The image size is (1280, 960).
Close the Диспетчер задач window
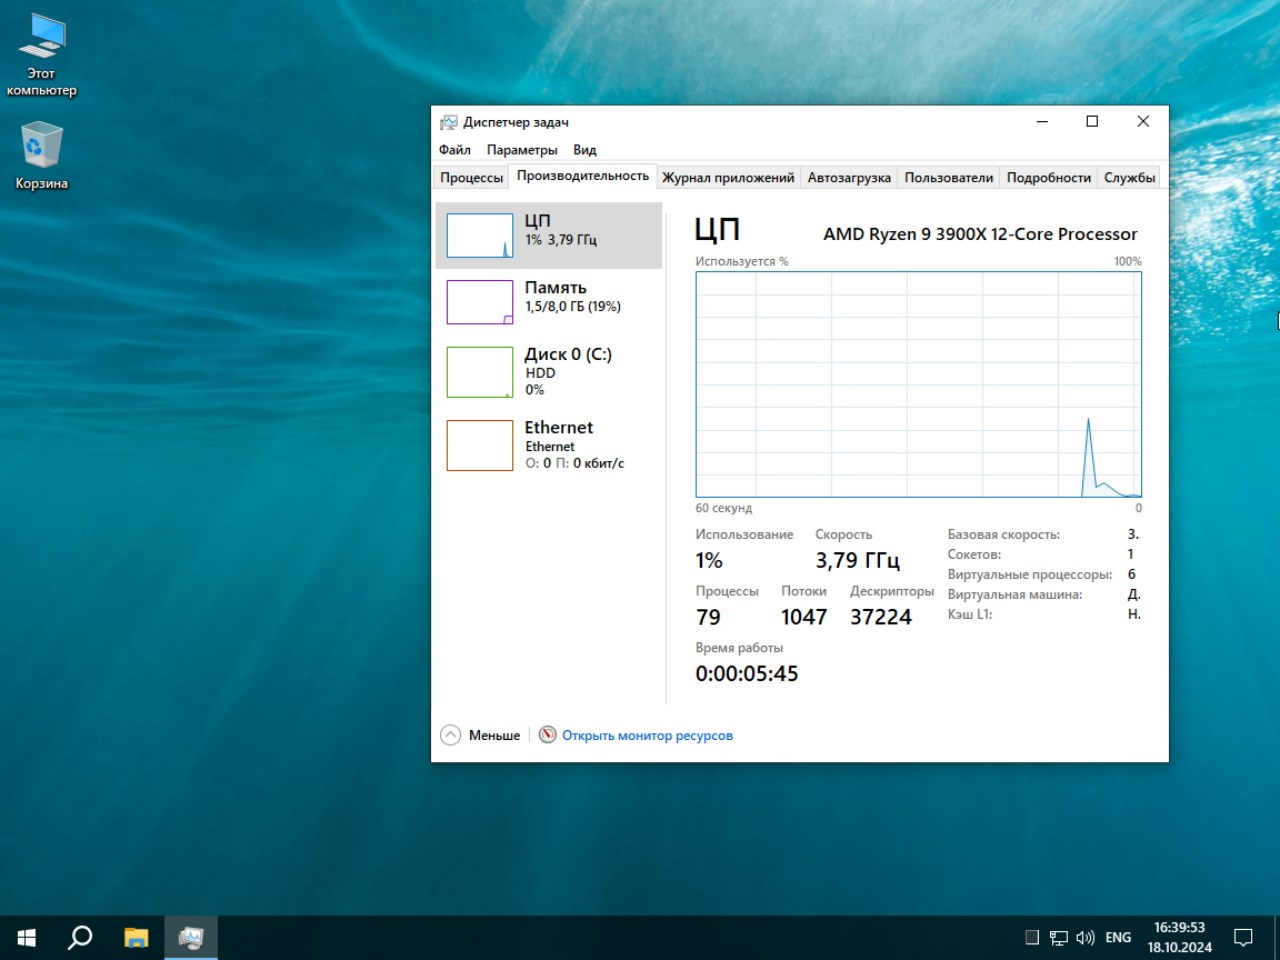click(x=1143, y=121)
